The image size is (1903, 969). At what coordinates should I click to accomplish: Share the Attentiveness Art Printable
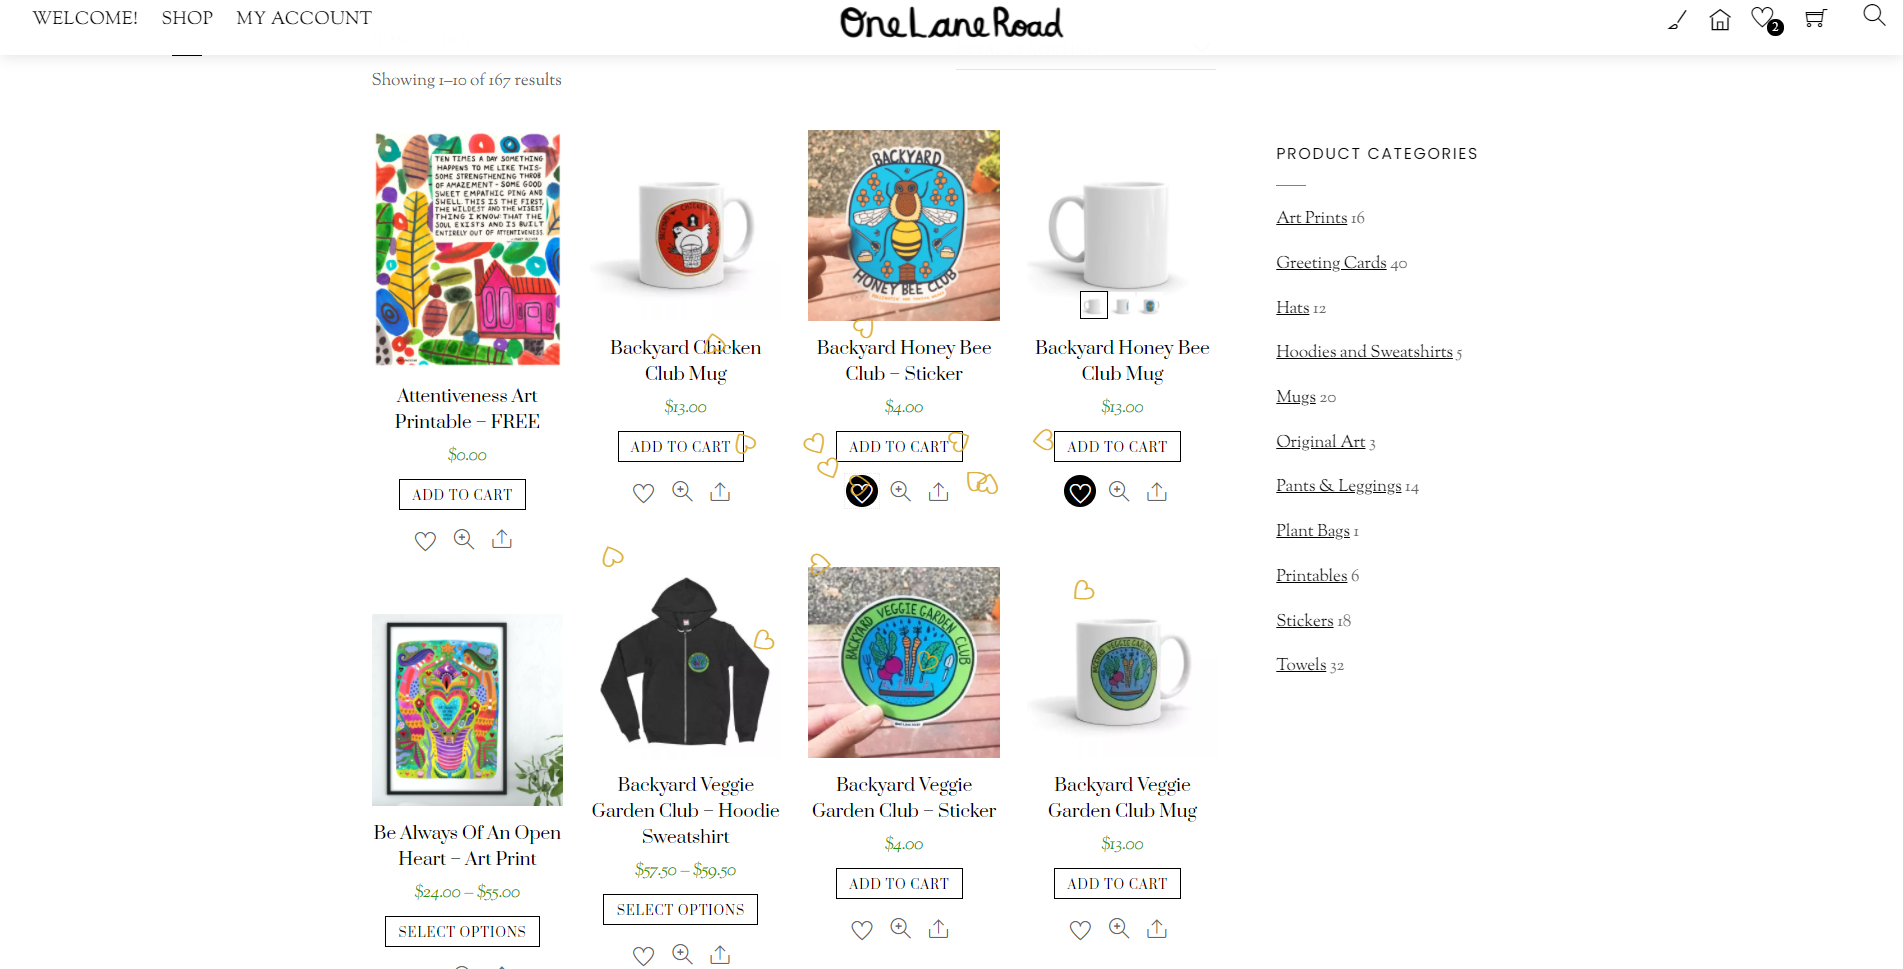pyautogui.click(x=501, y=539)
